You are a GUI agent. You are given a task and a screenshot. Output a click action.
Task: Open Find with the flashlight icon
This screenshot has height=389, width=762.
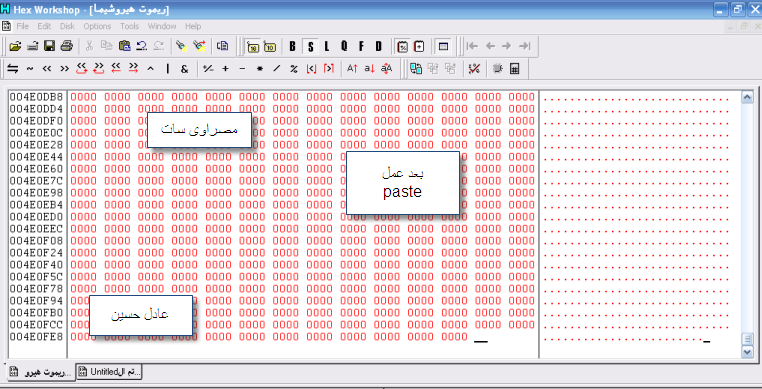click(181, 46)
